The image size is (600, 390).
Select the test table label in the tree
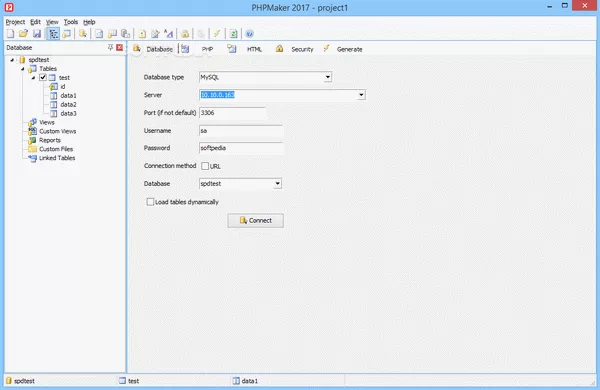coord(64,78)
